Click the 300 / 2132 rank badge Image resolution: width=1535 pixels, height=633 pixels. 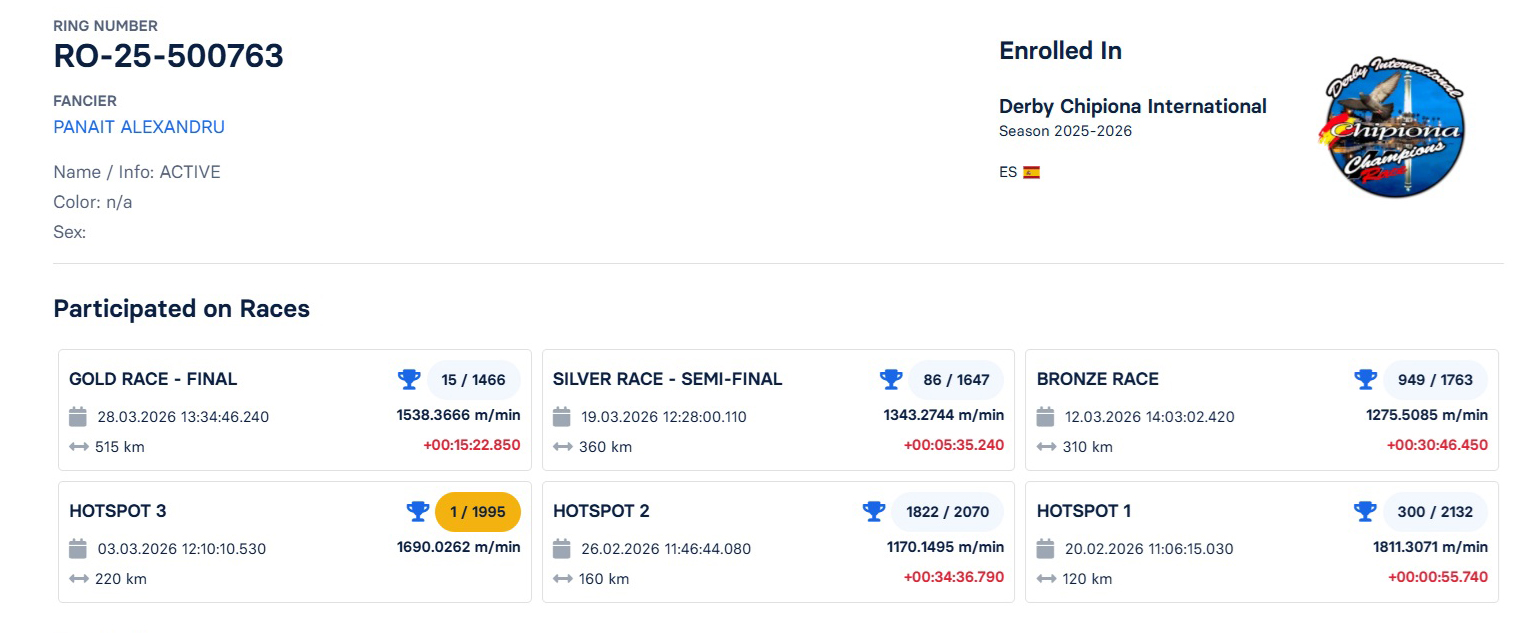pos(1435,511)
